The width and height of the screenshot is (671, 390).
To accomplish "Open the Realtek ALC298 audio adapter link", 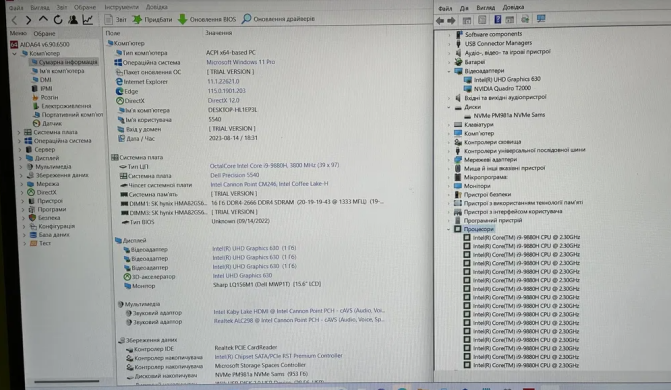I will (x=299, y=320).
